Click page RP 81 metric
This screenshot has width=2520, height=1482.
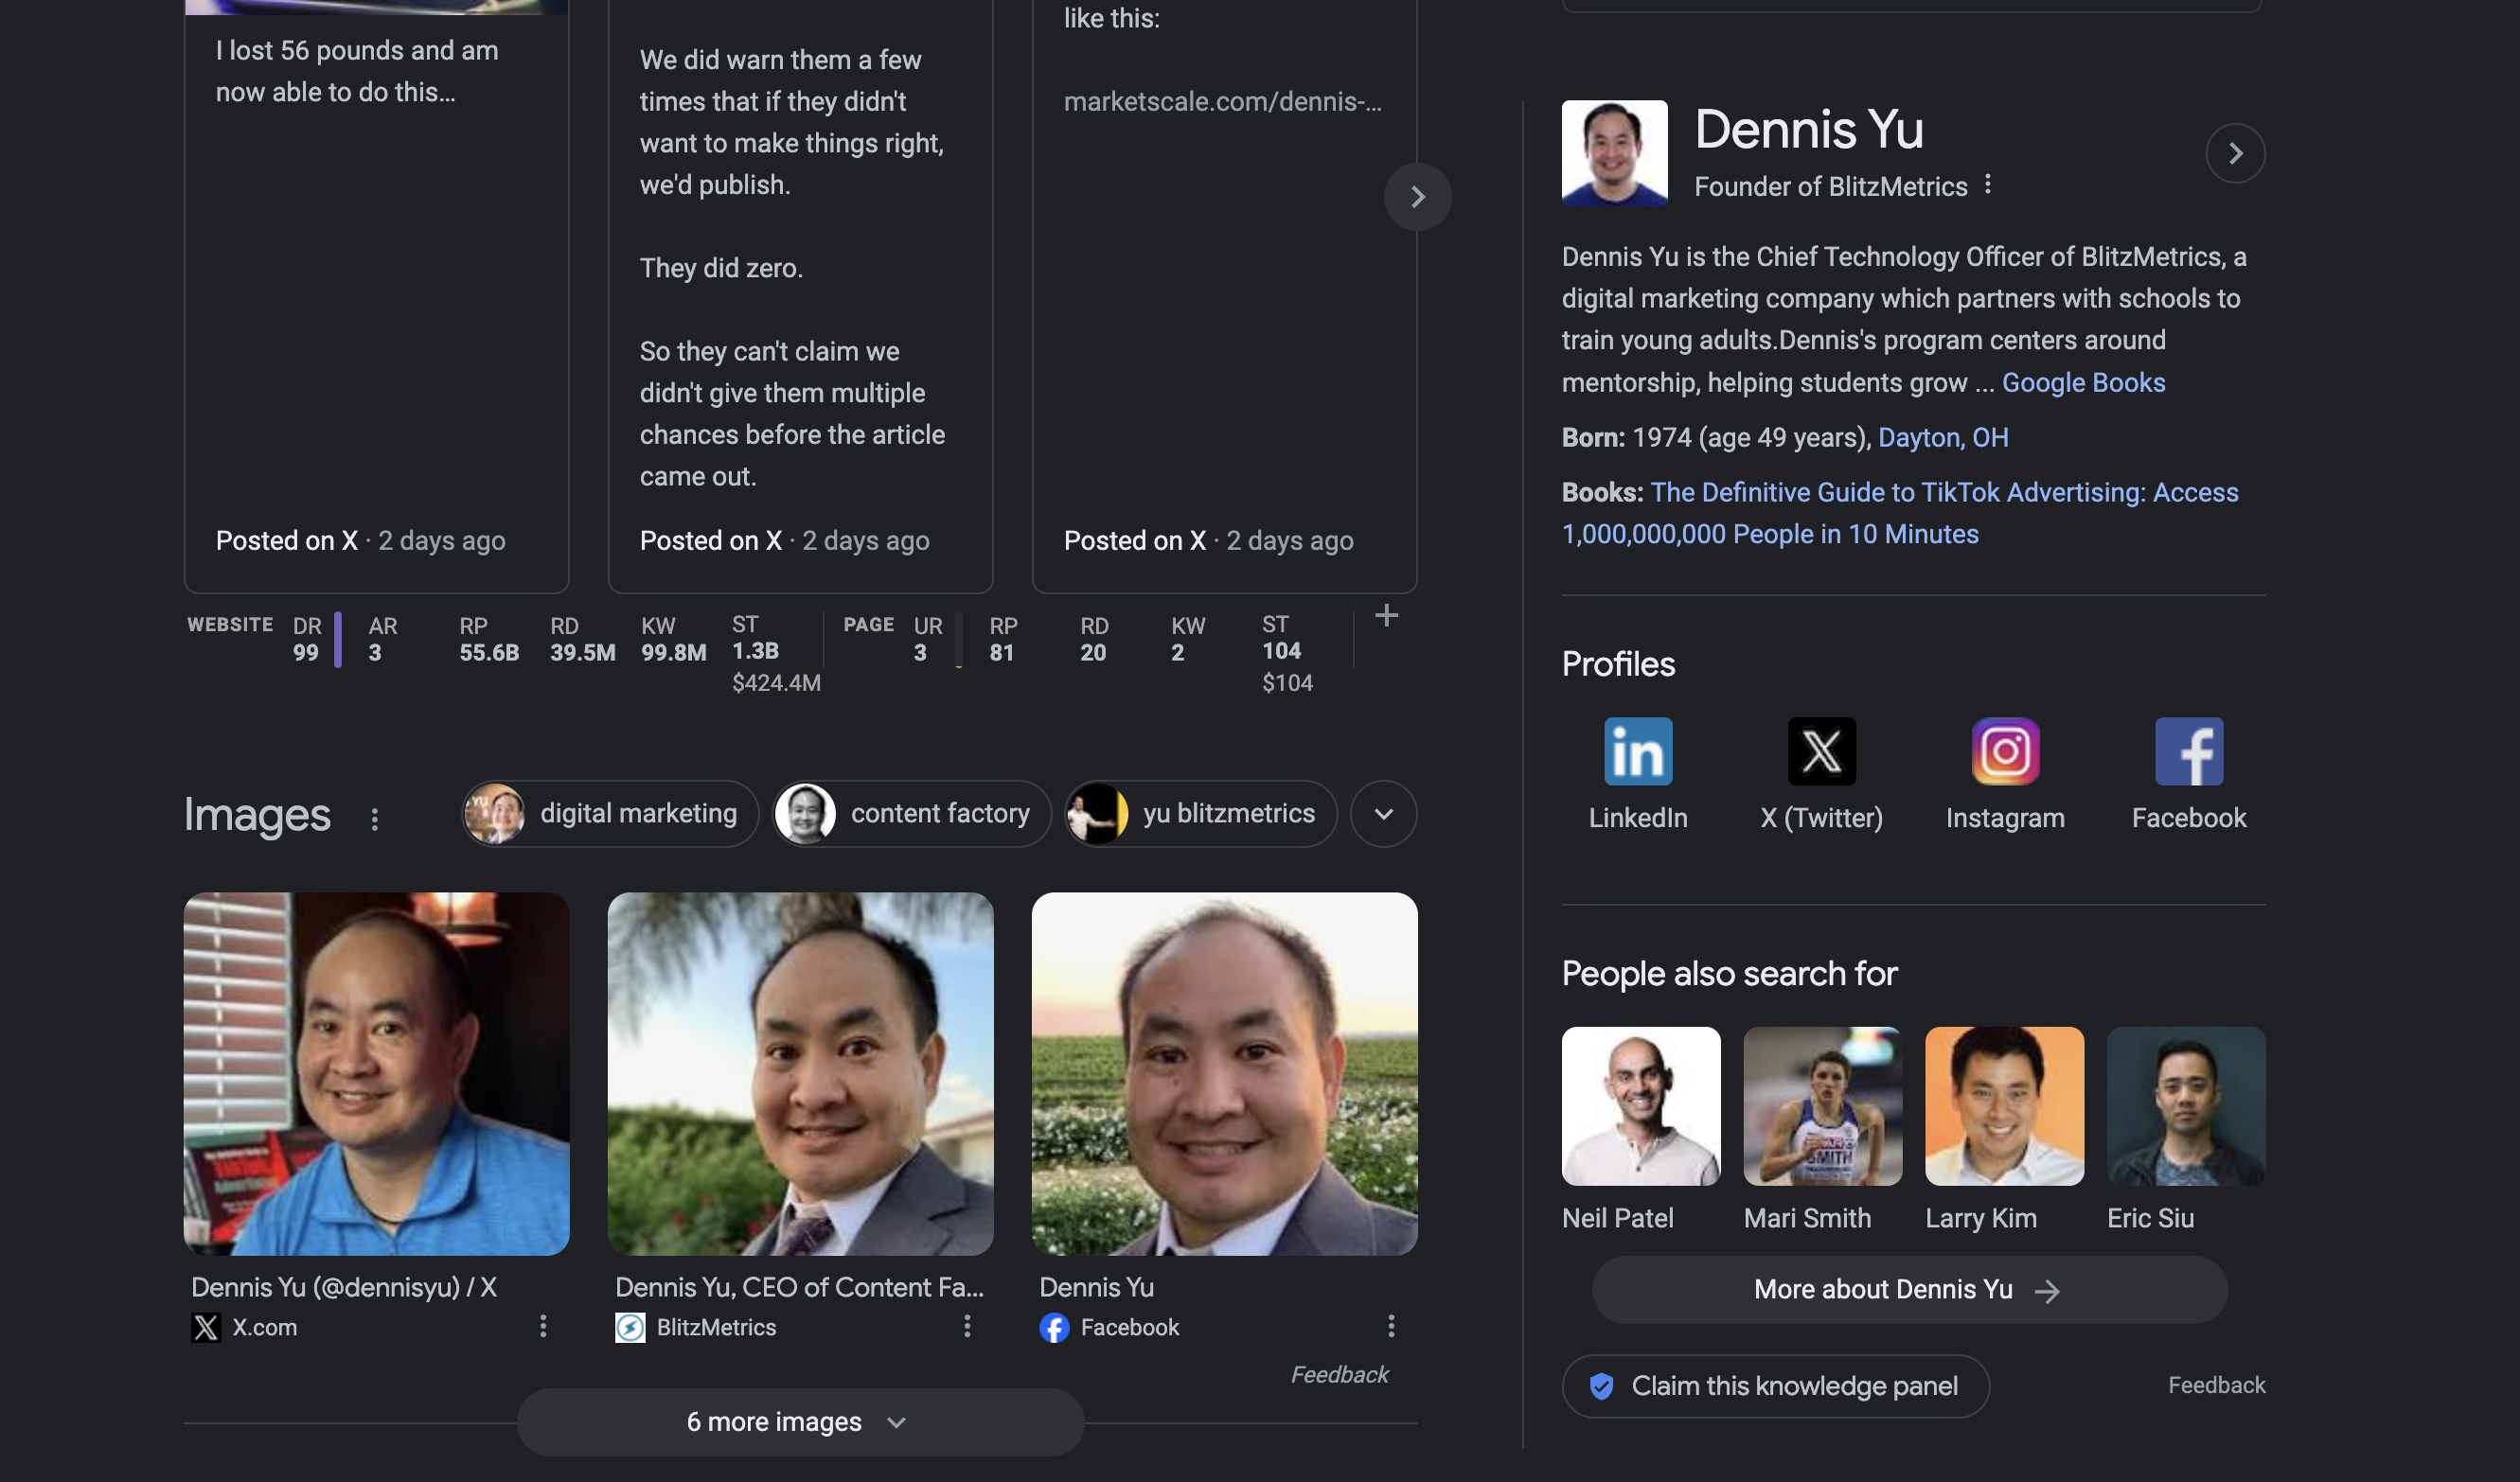(x=1003, y=639)
